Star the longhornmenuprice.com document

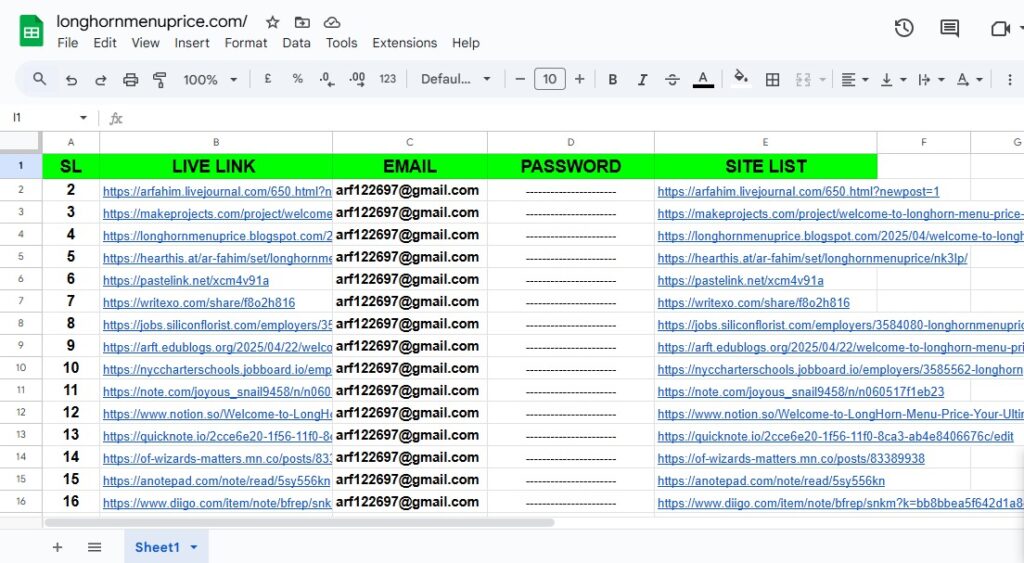(272, 22)
